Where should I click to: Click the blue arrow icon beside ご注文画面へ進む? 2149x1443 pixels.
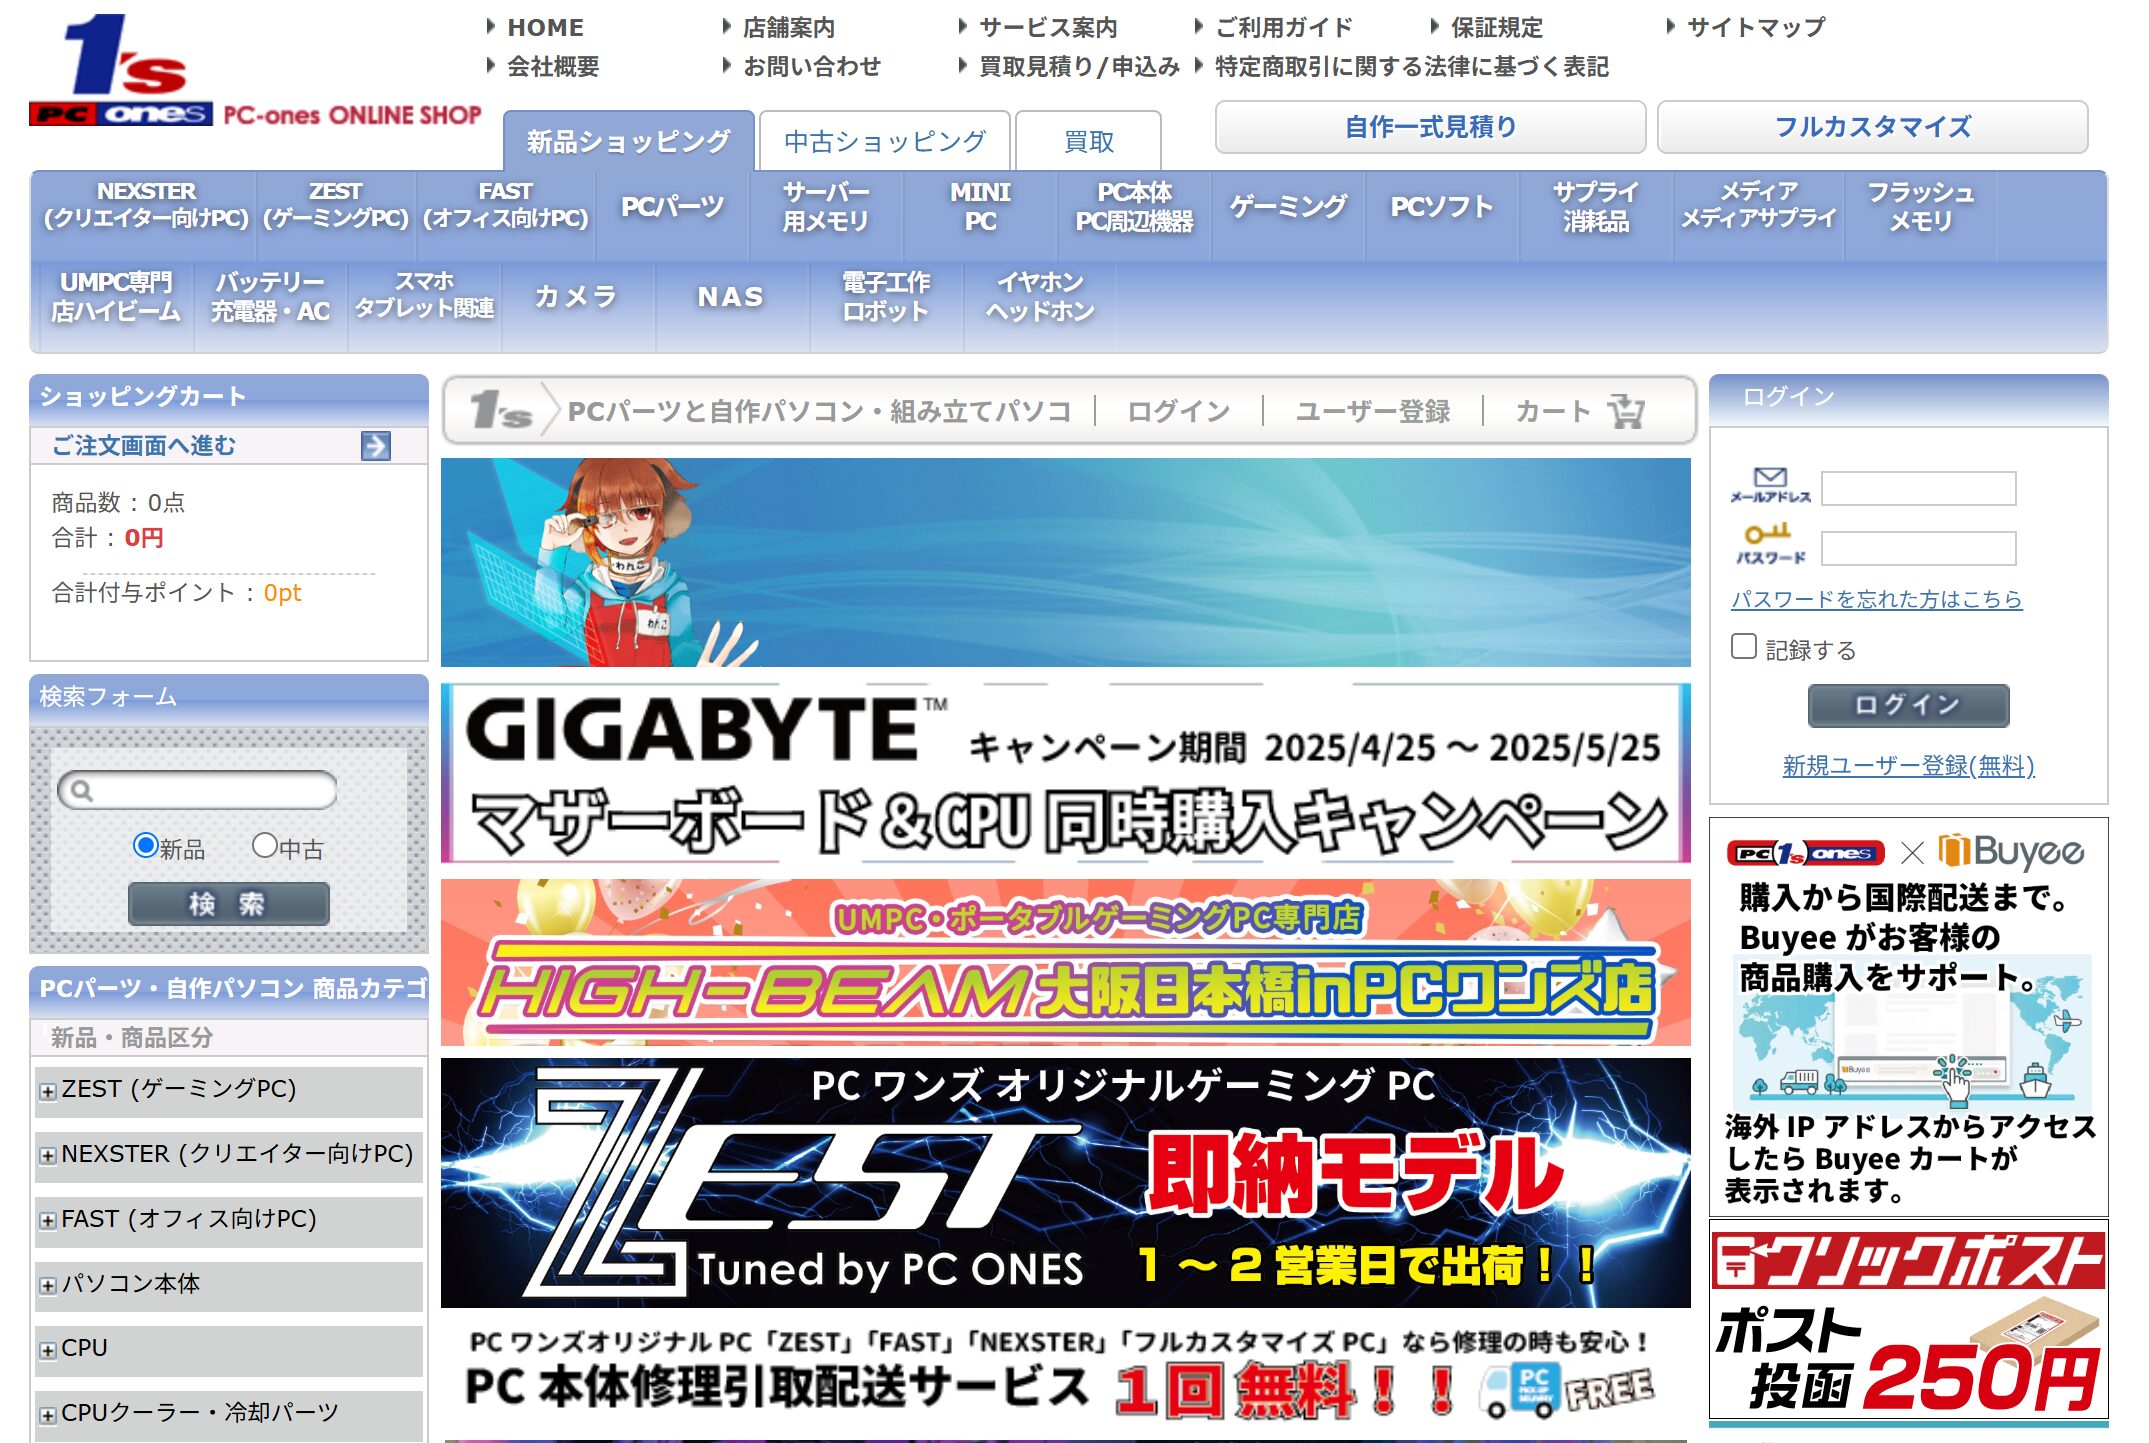(x=376, y=445)
